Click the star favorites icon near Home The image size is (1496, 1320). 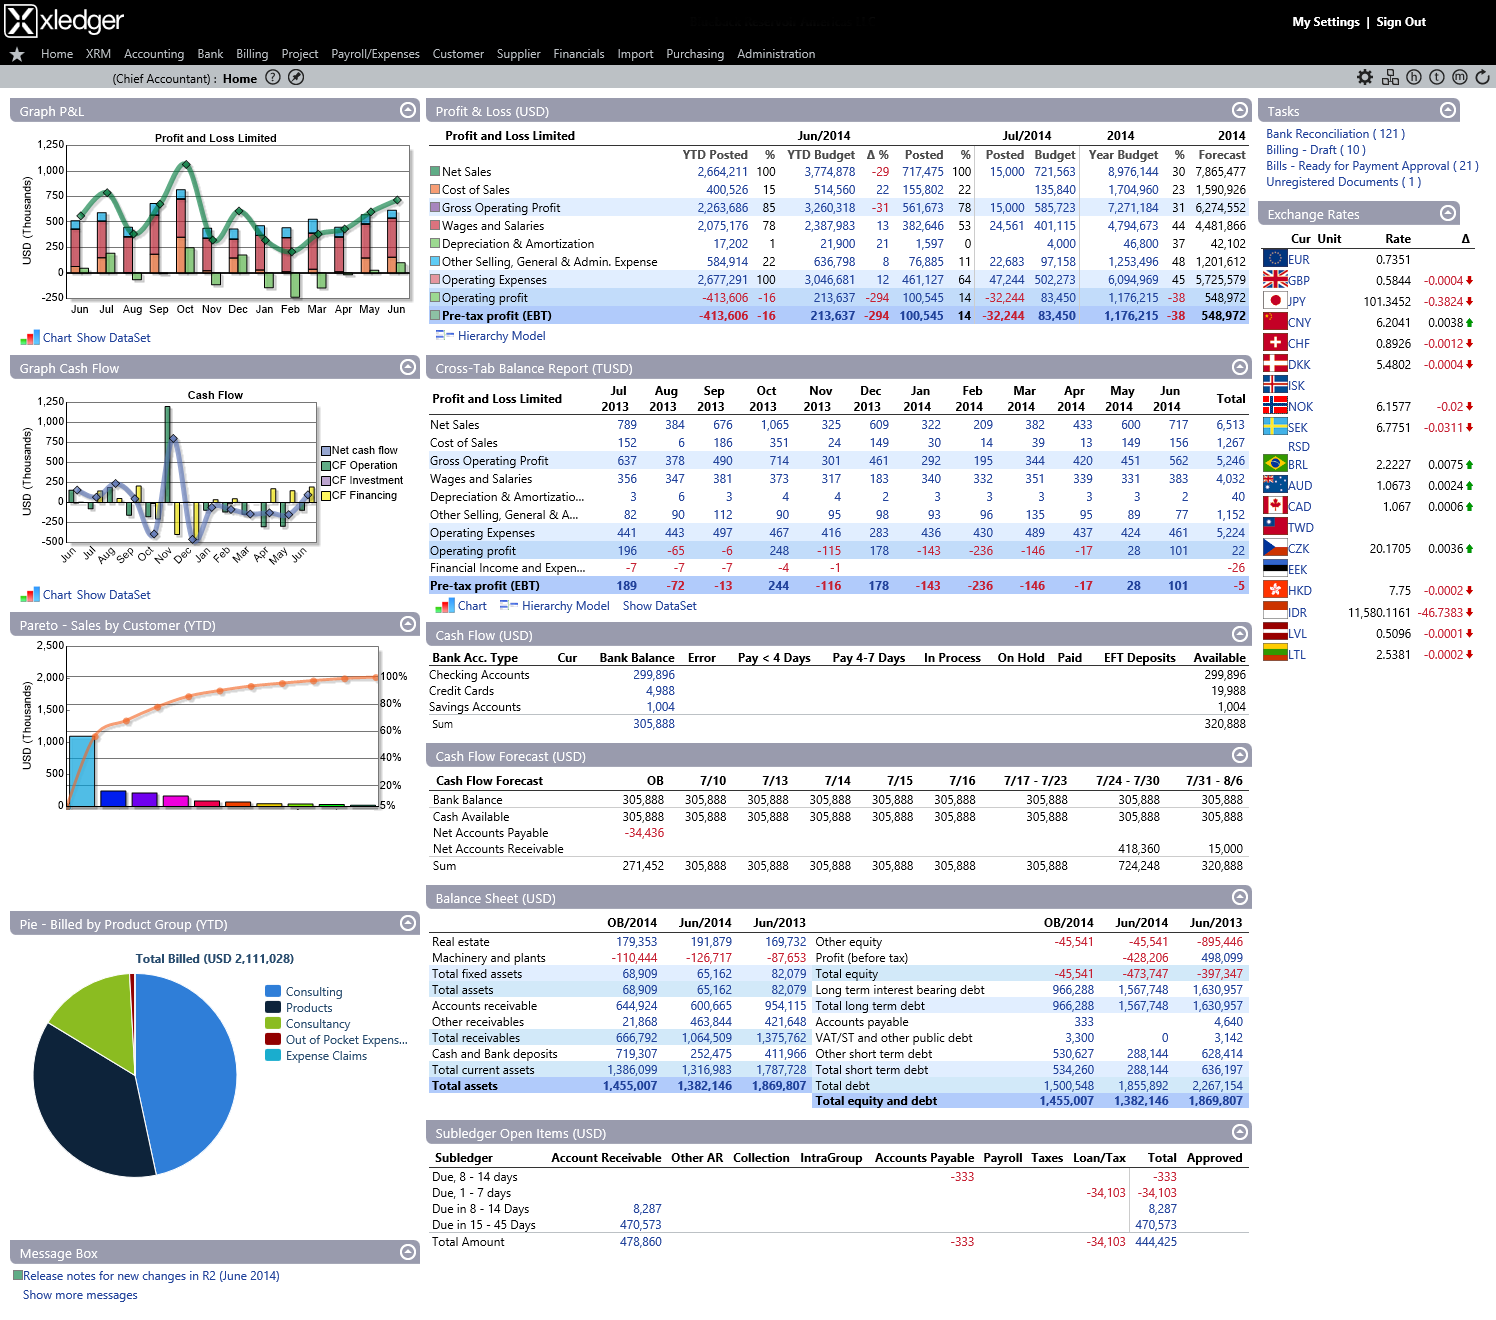pyautogui.click(x=16, y=54)
